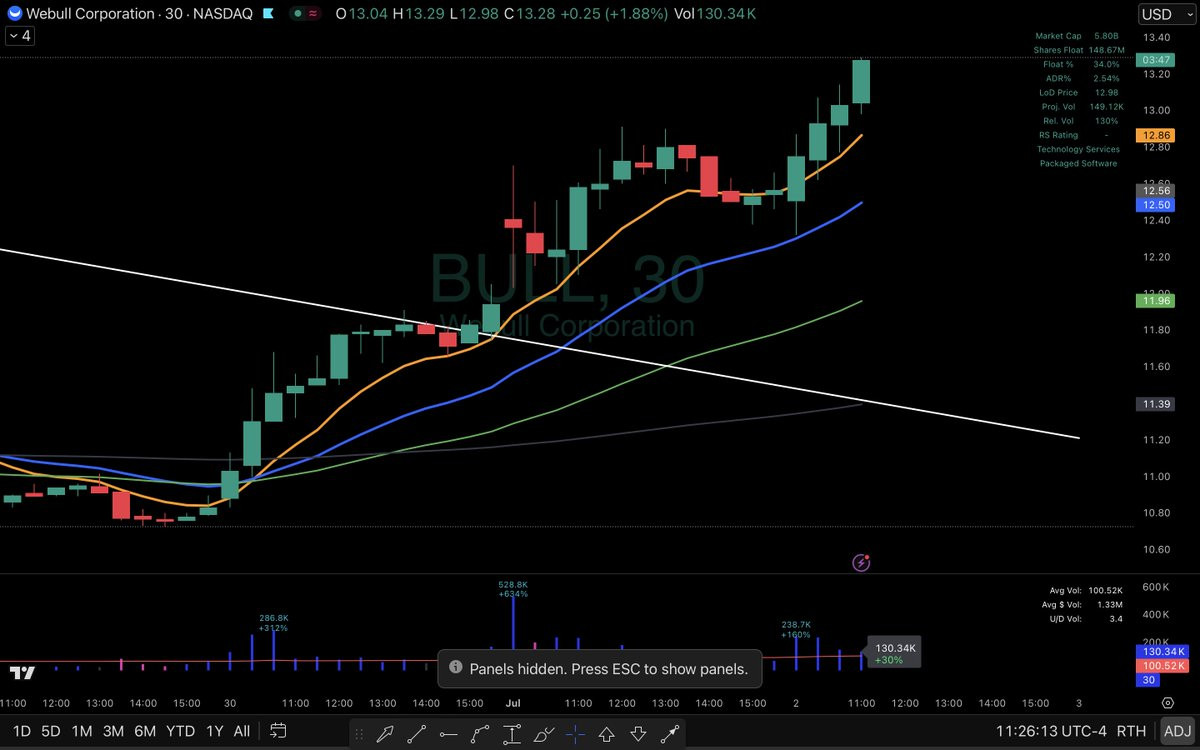
Task: Click the gray 11.39 price label
Action: click(x=1153, y=403)
